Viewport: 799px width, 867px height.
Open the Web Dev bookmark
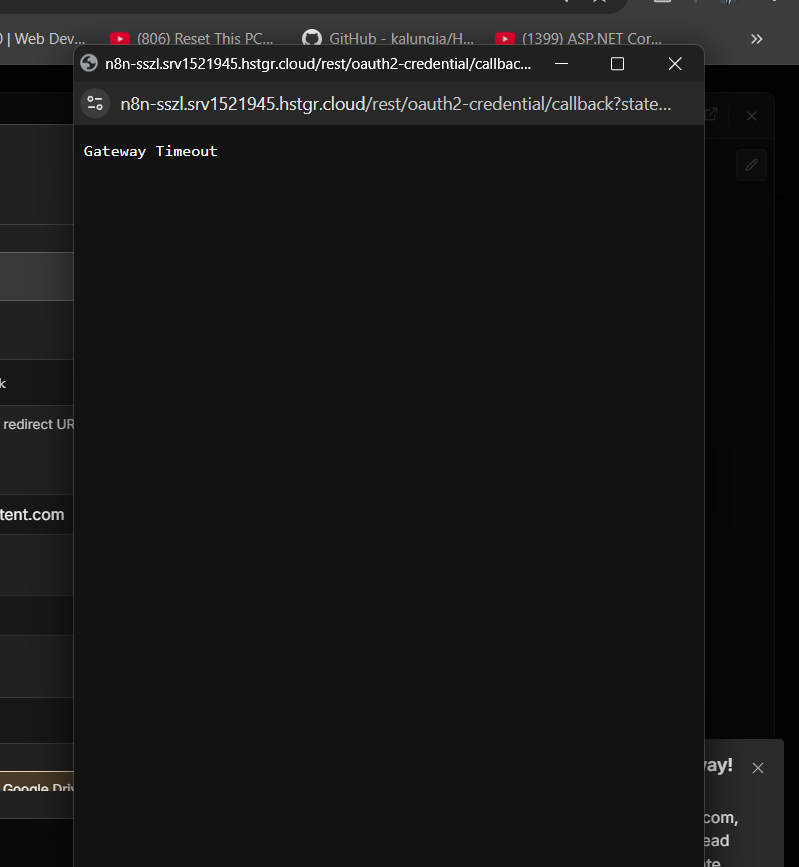coord(43,39)
